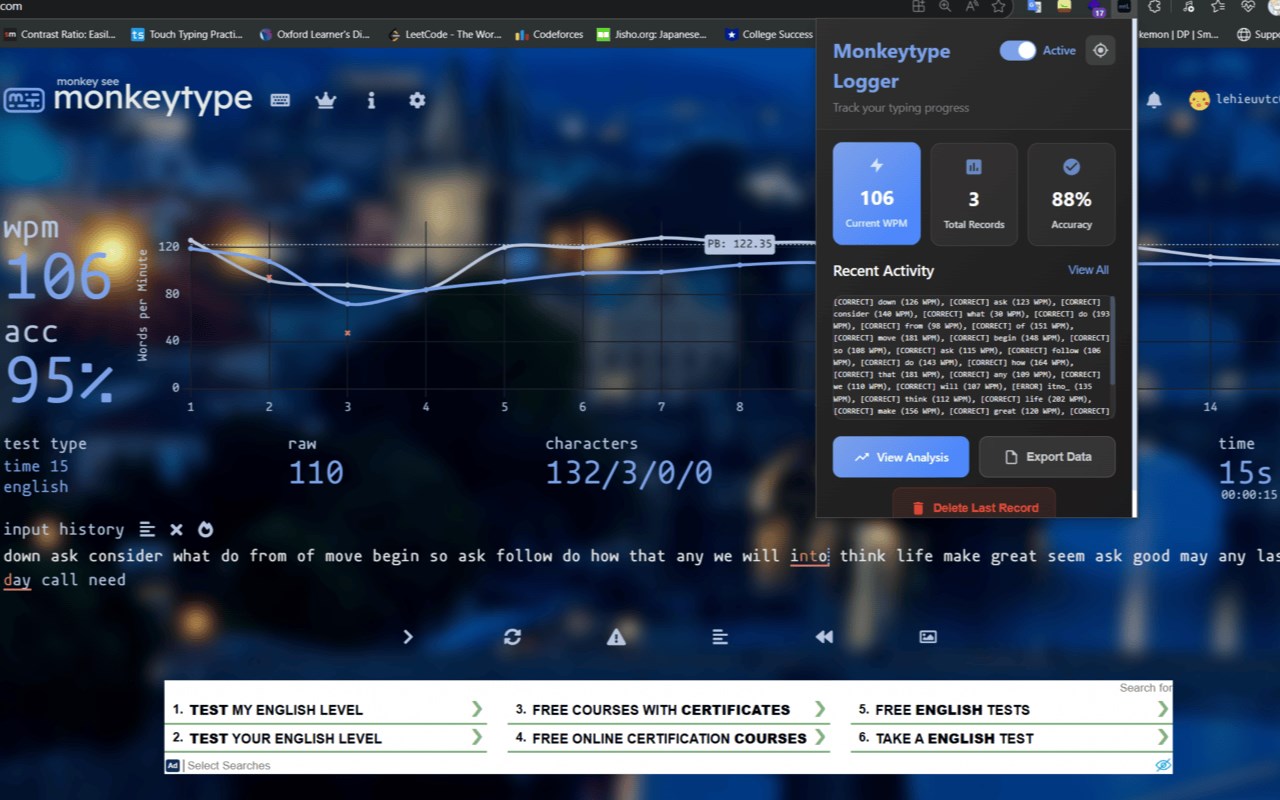Open favorites list star icon
Image resolution: width=1280 pixels, height=800 pixels.
(x=1217, y=6)
